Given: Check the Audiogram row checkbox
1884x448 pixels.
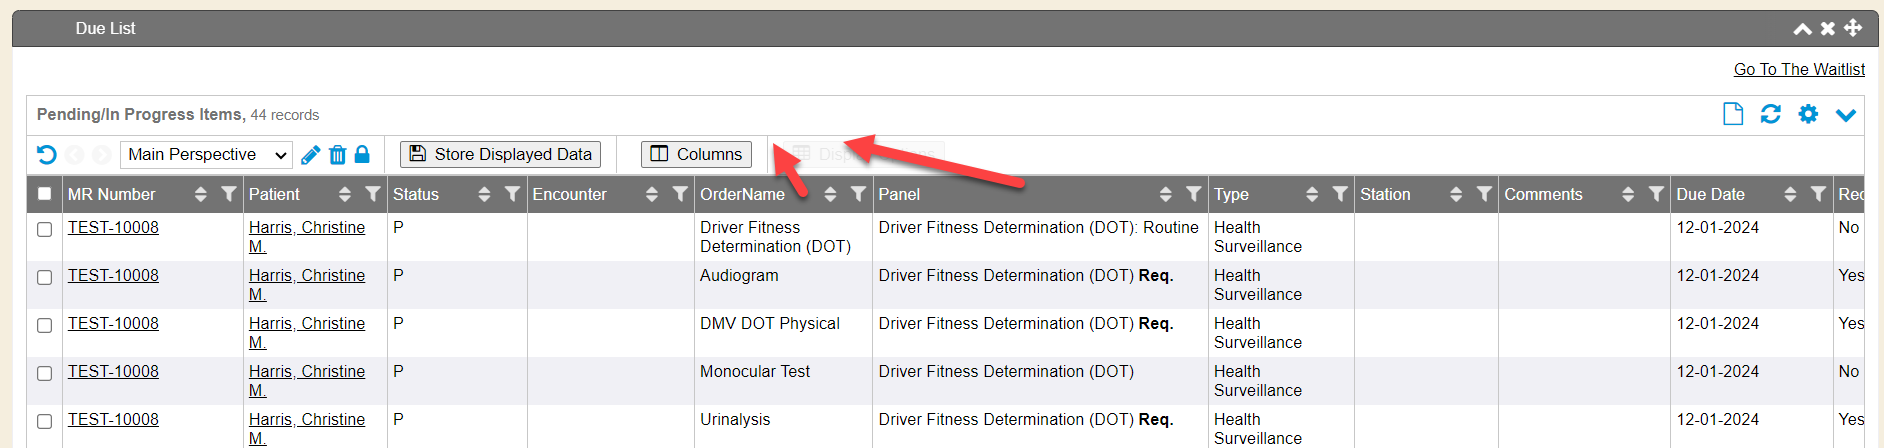Looking at the screenshot, I should coord(44,277).
